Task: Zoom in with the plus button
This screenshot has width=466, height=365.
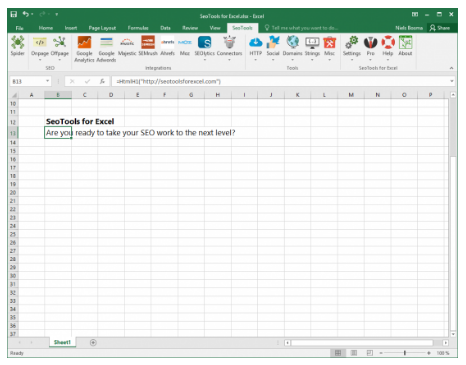Action: (429, 353)
